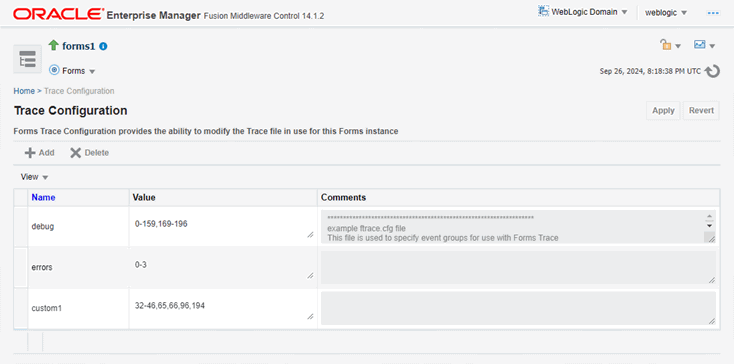Viewport: 734px width, 364px height.
Task: Click the Revert button
Action: pyautogui.click(x=701, y=110)
